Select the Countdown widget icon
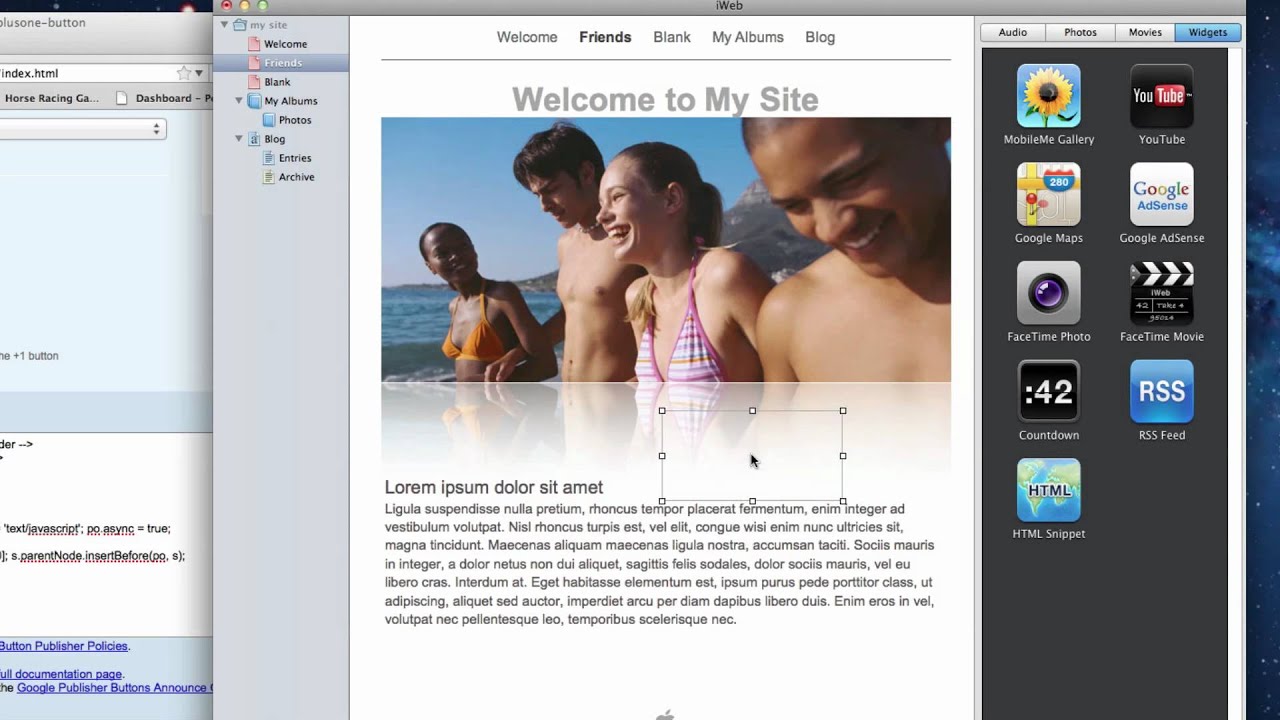 pyautogui.click(x=1048, y=391)
